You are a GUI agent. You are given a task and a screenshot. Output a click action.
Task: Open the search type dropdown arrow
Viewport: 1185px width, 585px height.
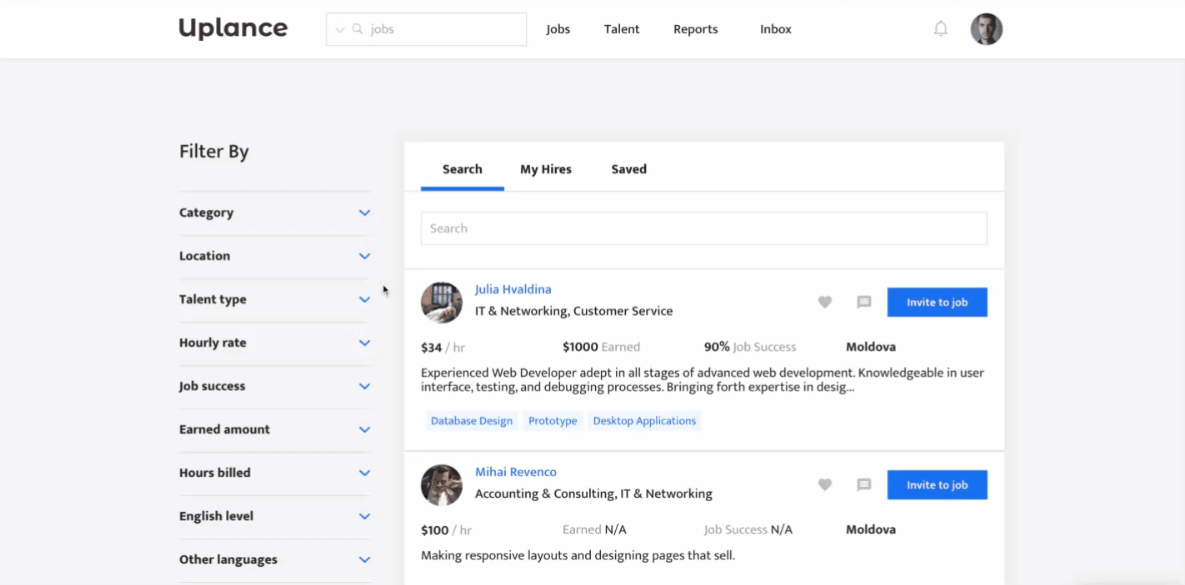tap(340, 30)
